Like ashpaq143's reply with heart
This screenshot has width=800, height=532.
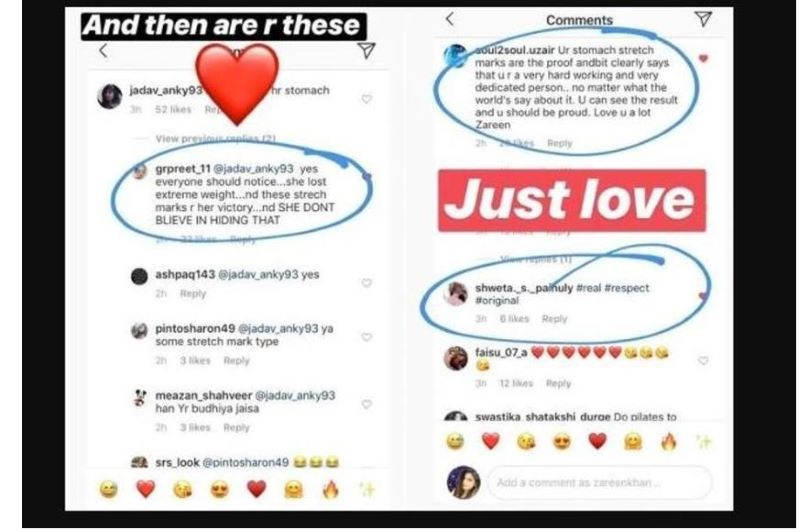pos(366,283)
